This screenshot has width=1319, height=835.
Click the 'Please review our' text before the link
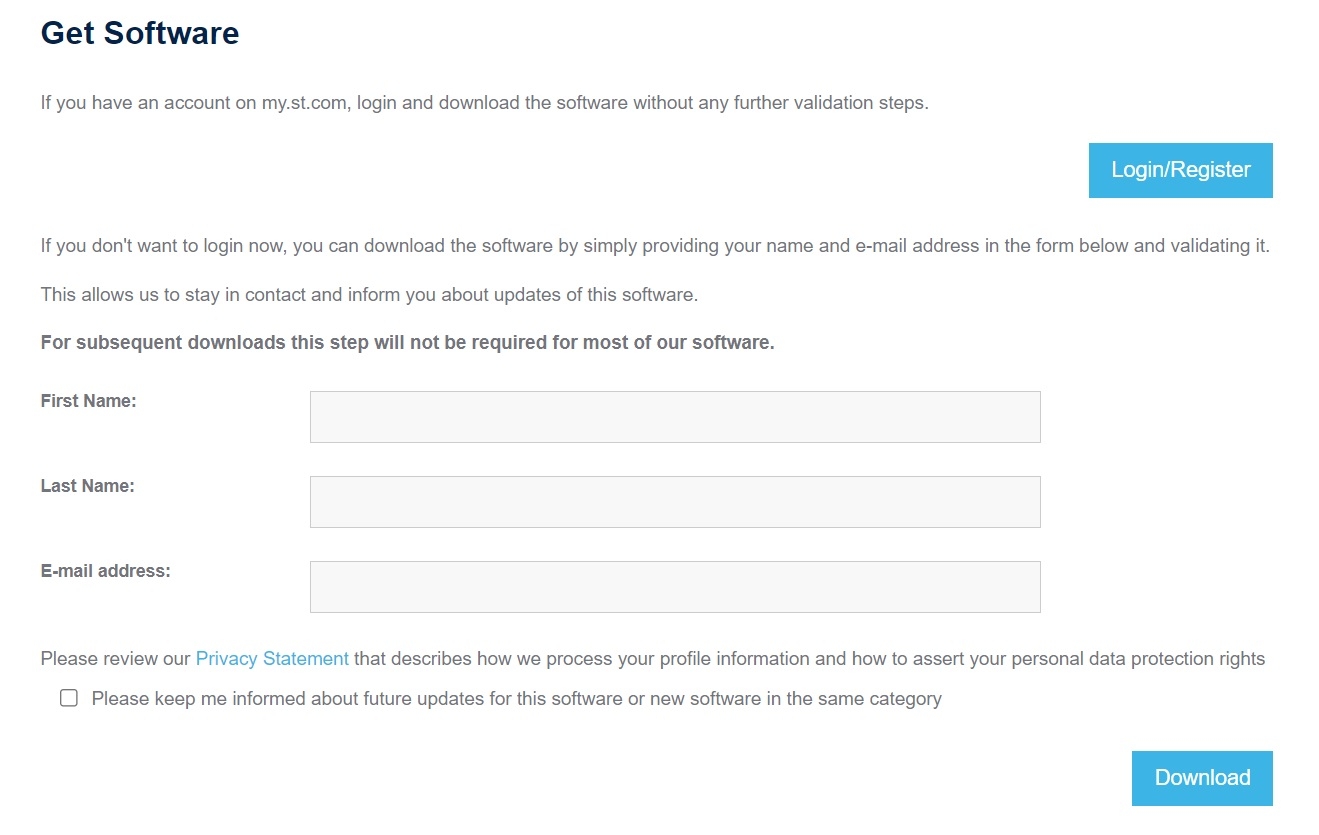(x=115, y=659)
